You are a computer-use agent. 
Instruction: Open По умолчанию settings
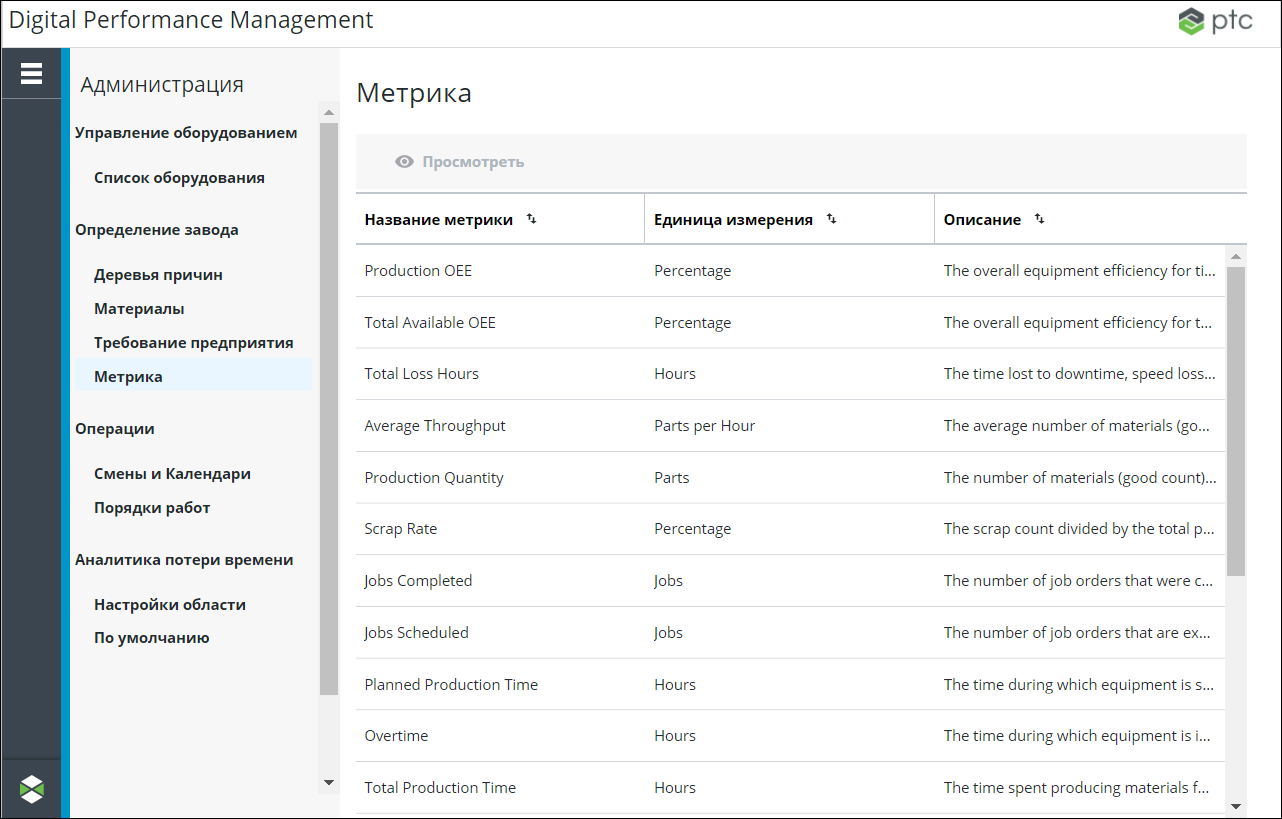152,638
